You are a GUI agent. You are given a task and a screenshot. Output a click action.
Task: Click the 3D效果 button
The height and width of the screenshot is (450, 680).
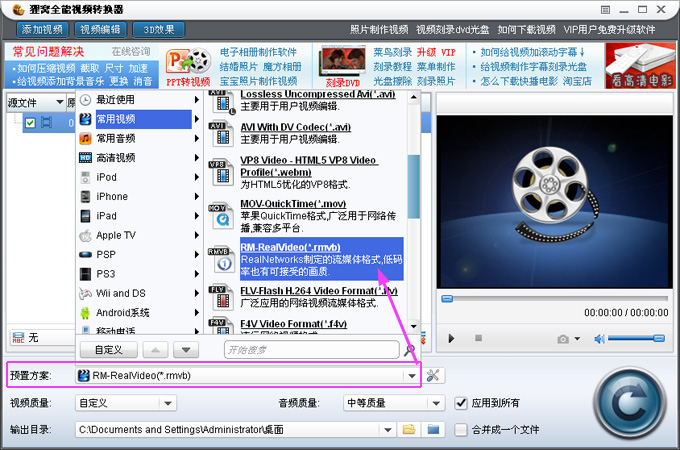click(158, 29)
